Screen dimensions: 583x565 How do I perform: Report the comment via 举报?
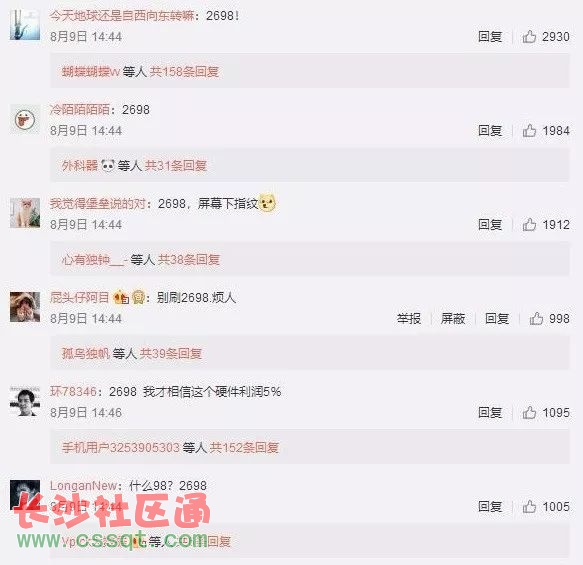pyautogui.click(x=409, y=319)
